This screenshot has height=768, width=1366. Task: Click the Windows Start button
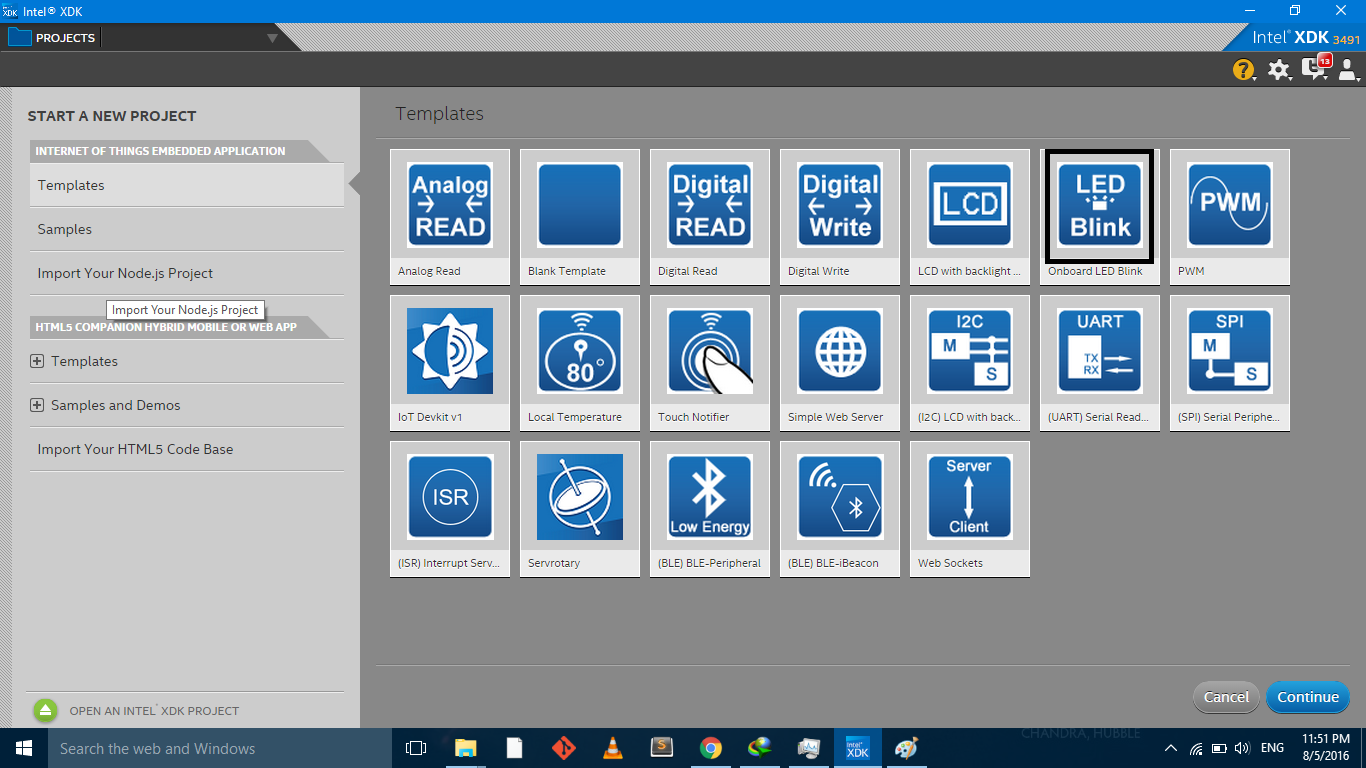click(x=24, y=748)
